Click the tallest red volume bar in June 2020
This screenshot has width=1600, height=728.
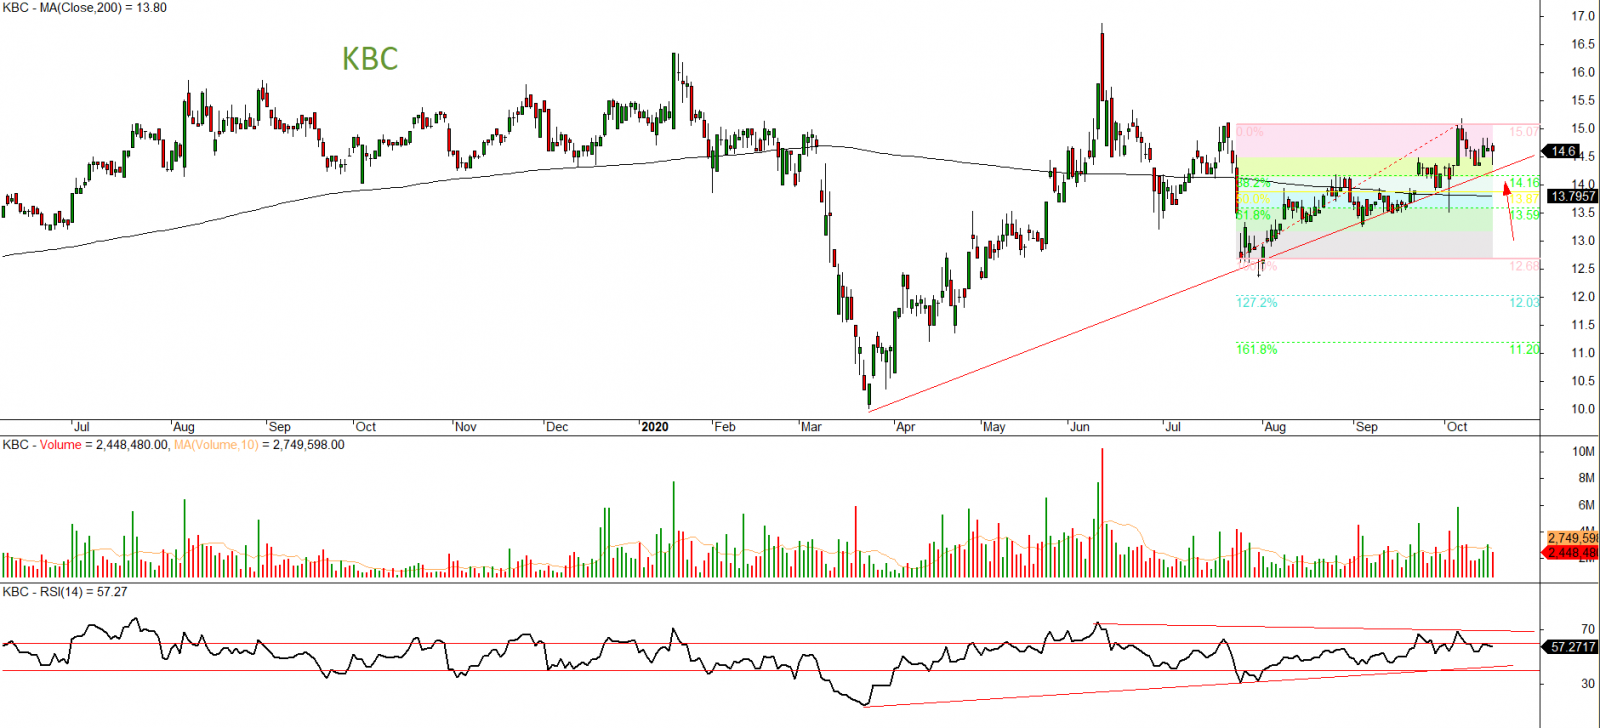point(1102,513)
